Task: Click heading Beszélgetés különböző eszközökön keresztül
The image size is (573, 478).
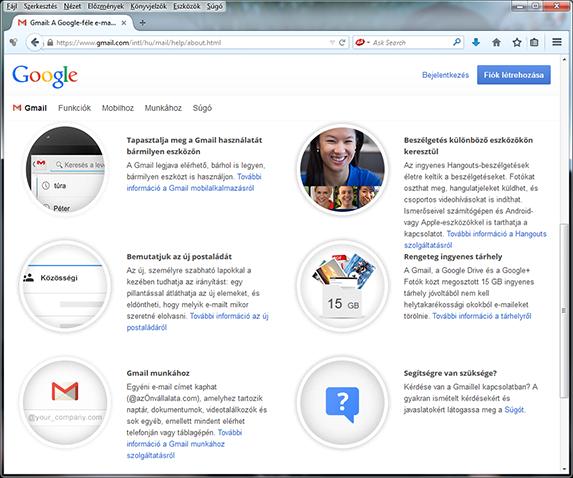Action: coord(468,145)
